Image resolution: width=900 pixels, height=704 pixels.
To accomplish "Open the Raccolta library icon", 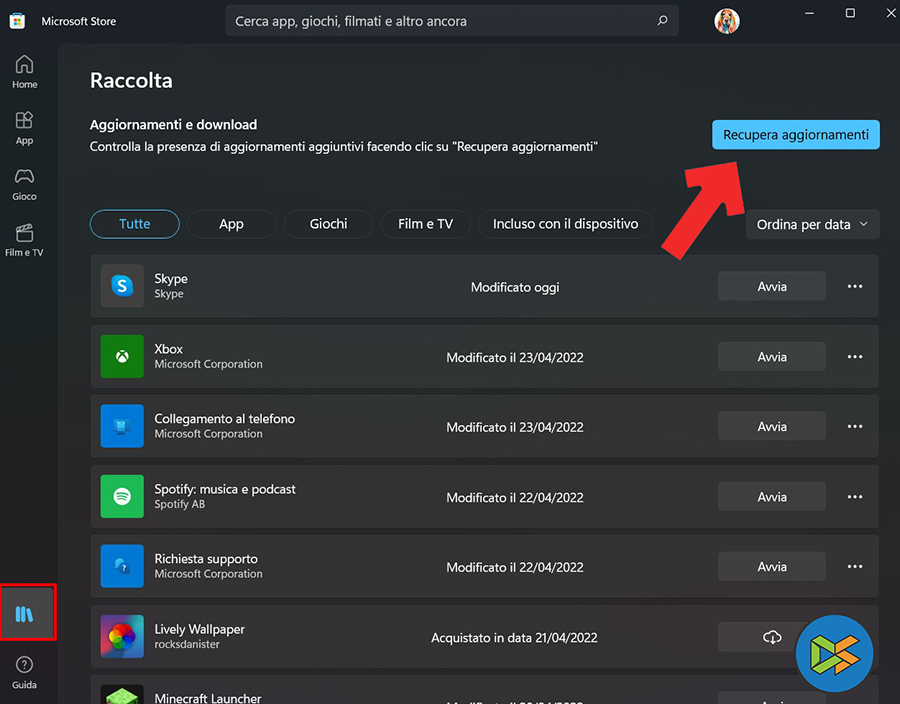I will (25, 613).
